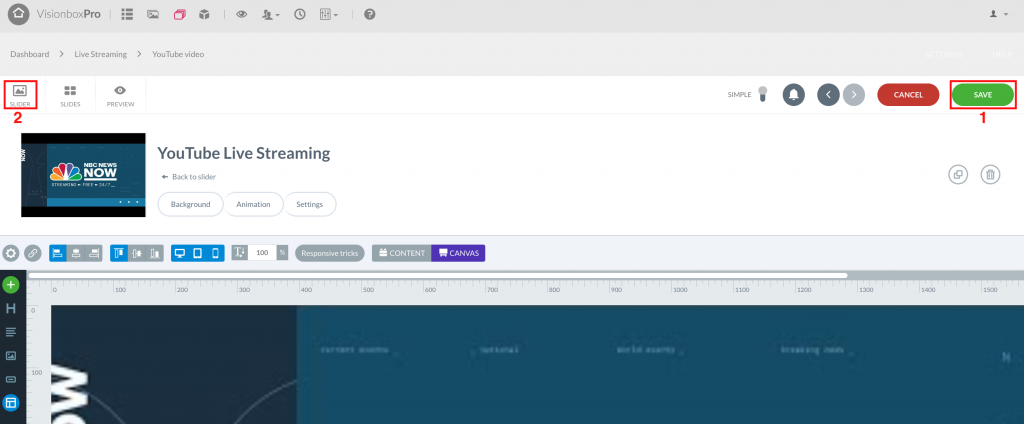Open the Background tab
Screen dimensions: 1024x424
coord(191,204)
